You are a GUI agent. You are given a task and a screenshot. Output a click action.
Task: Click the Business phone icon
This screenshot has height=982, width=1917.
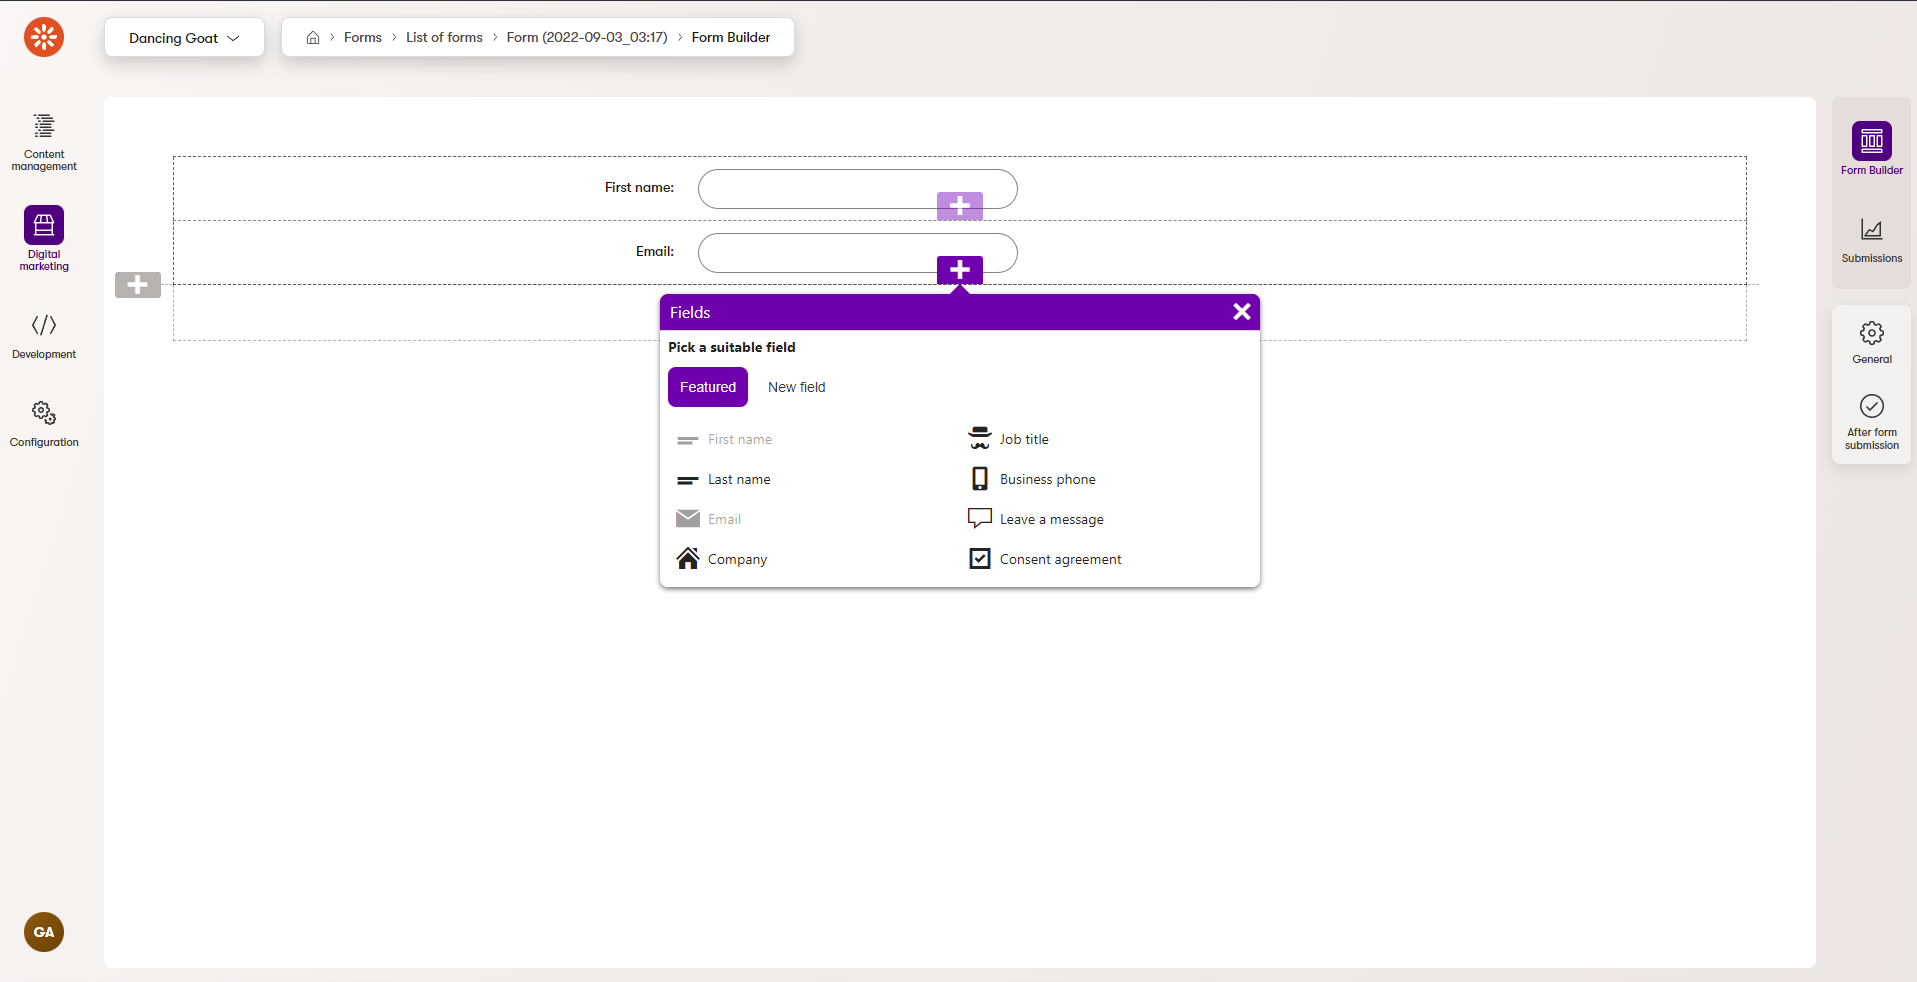980,478
